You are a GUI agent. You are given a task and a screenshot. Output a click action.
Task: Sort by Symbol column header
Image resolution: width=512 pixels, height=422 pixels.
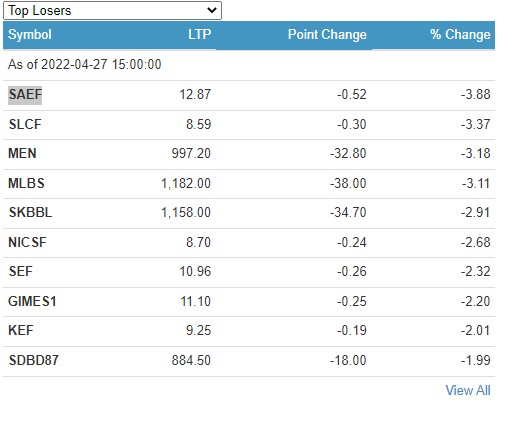[x=30, y=35]
